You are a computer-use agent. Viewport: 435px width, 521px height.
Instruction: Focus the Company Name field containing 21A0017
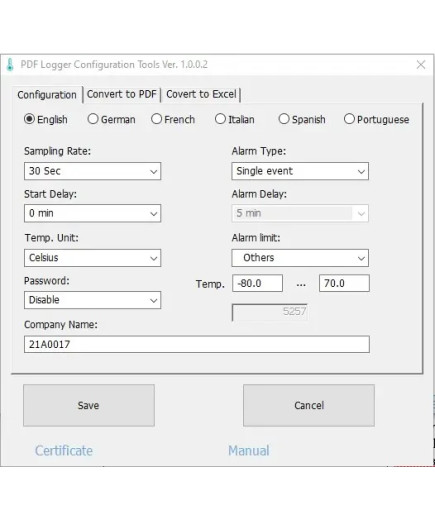point(197,344)
